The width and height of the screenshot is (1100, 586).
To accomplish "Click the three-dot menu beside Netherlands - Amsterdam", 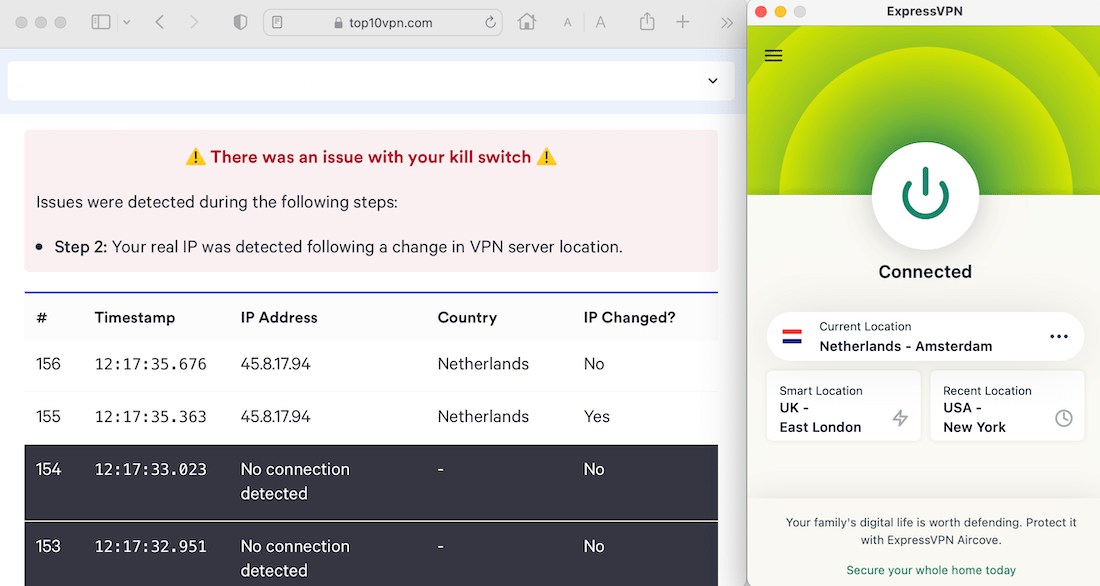I will tap(1059, 337).
